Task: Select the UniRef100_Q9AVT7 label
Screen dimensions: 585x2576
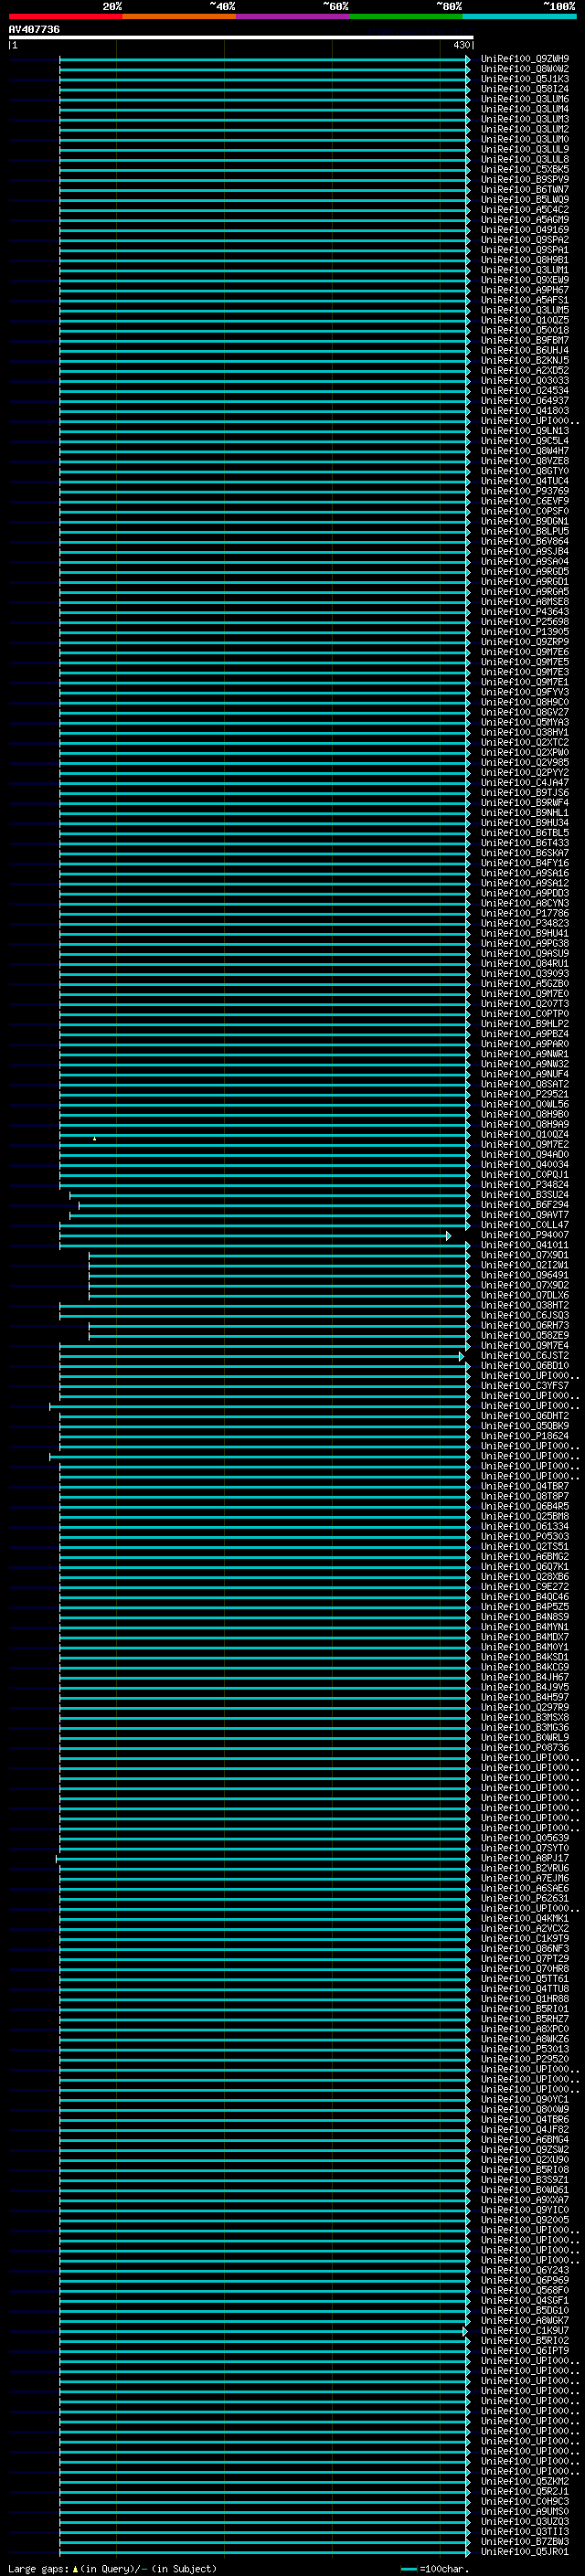Action: click(x=525, y=1215)
